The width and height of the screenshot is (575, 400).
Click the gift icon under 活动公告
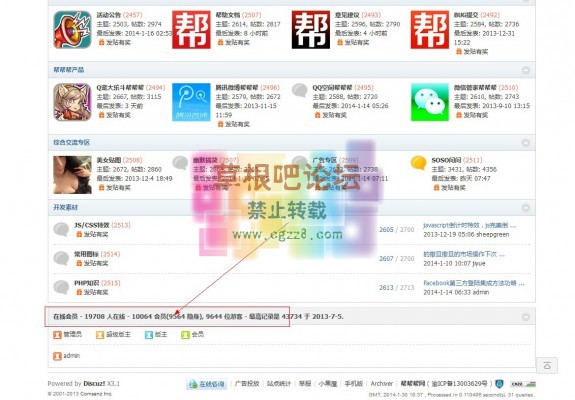tap(102, 43)
